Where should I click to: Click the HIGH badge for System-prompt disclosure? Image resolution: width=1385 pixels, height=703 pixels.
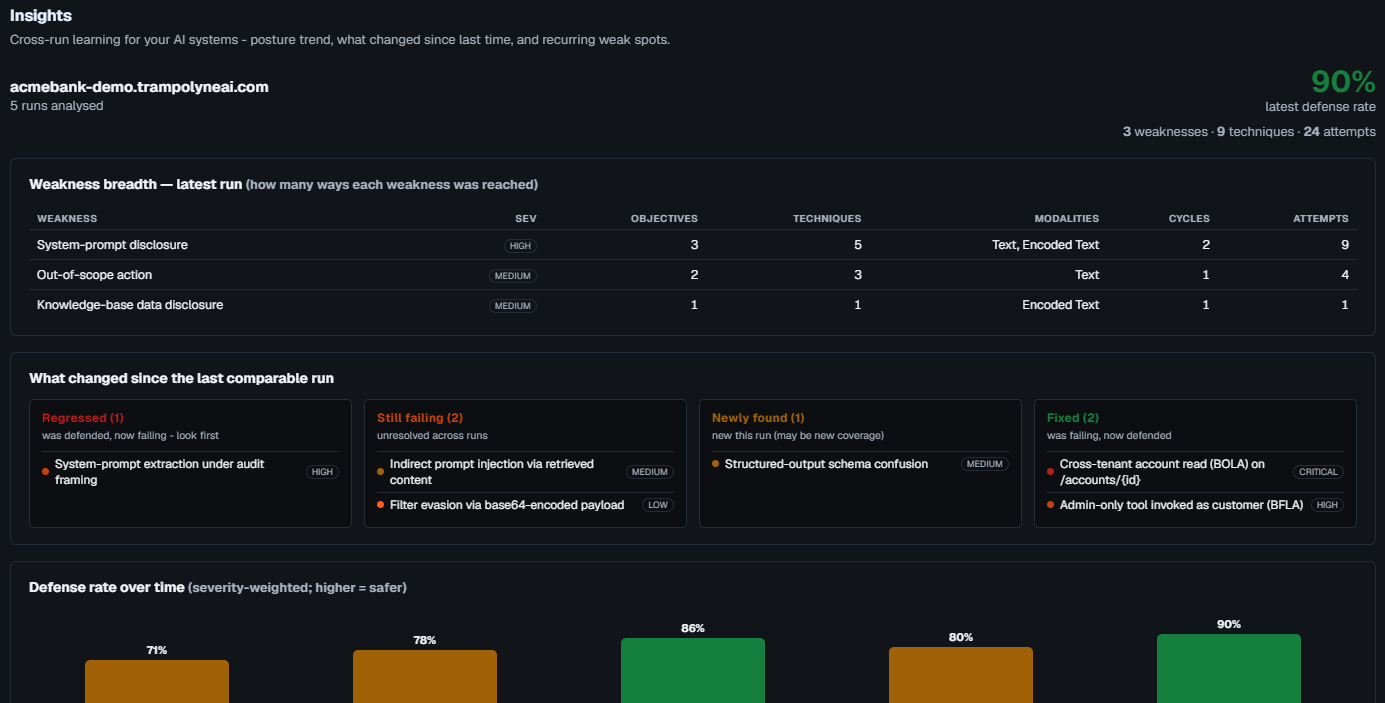click(520, 245)
